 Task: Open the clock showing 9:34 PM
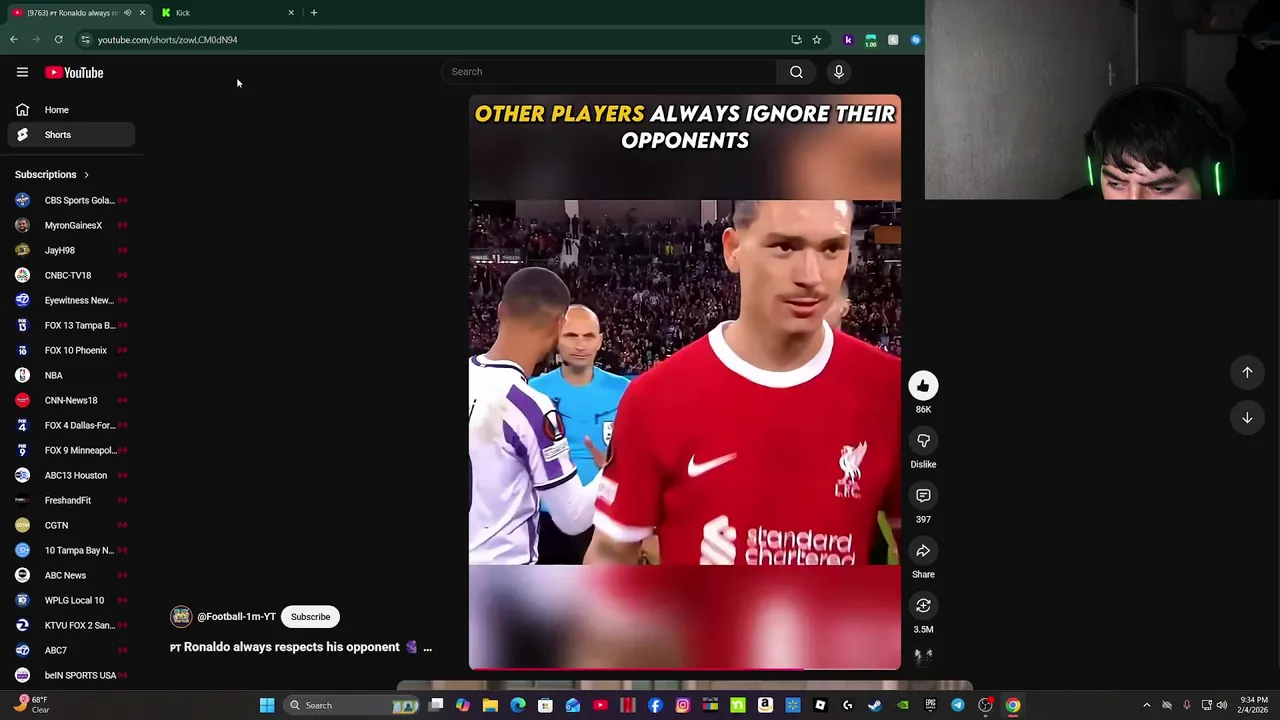1254,705
